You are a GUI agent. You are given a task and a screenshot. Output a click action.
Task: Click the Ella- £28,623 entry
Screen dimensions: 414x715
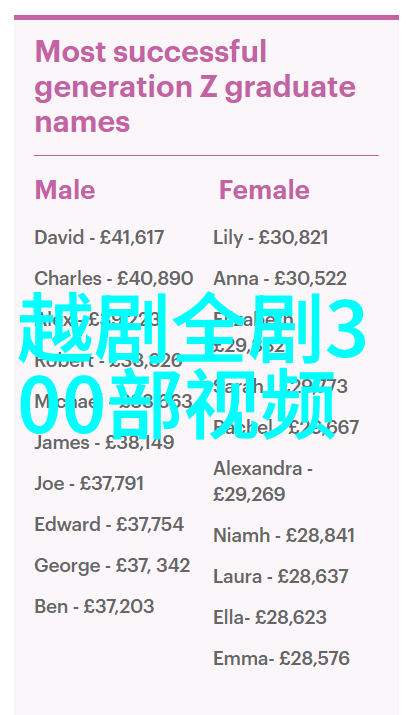[270, 617]
